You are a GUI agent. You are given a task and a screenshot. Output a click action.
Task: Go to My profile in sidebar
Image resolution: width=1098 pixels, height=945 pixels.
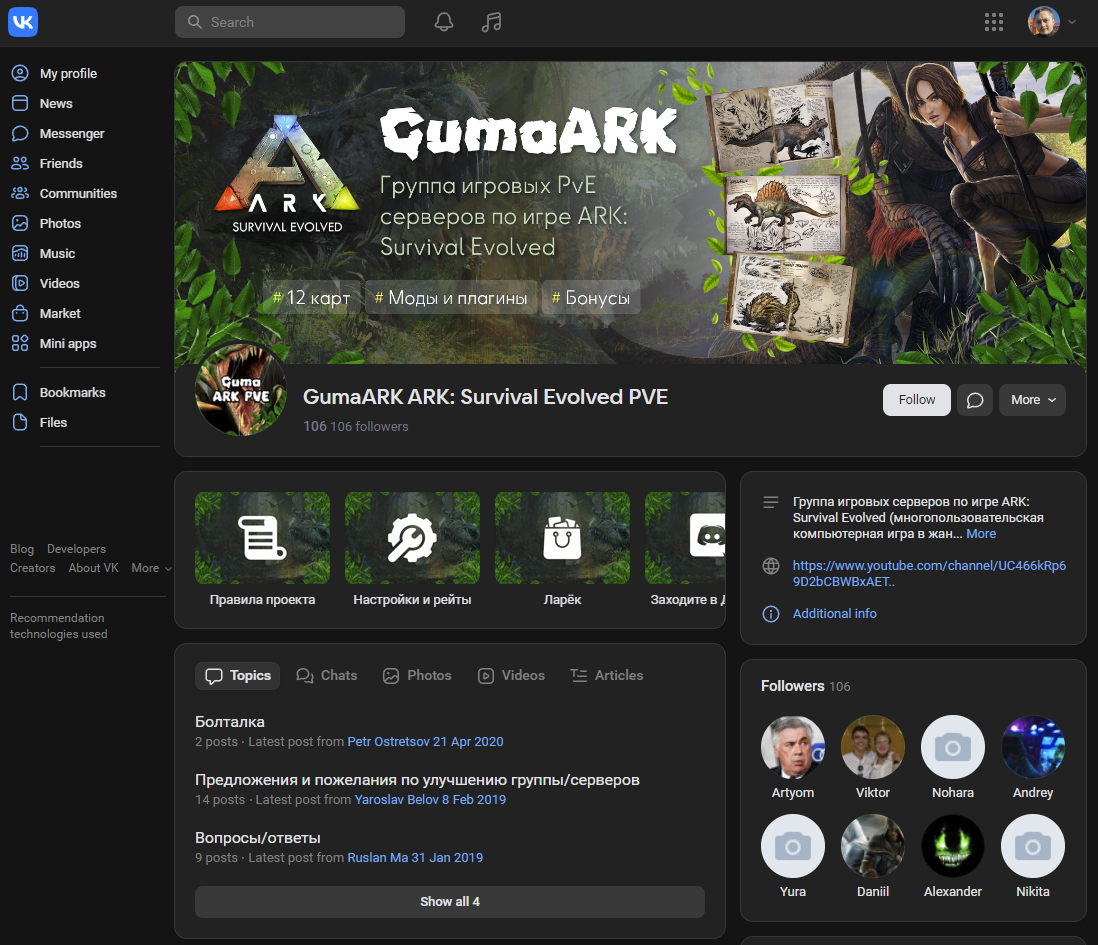point(68,74)
